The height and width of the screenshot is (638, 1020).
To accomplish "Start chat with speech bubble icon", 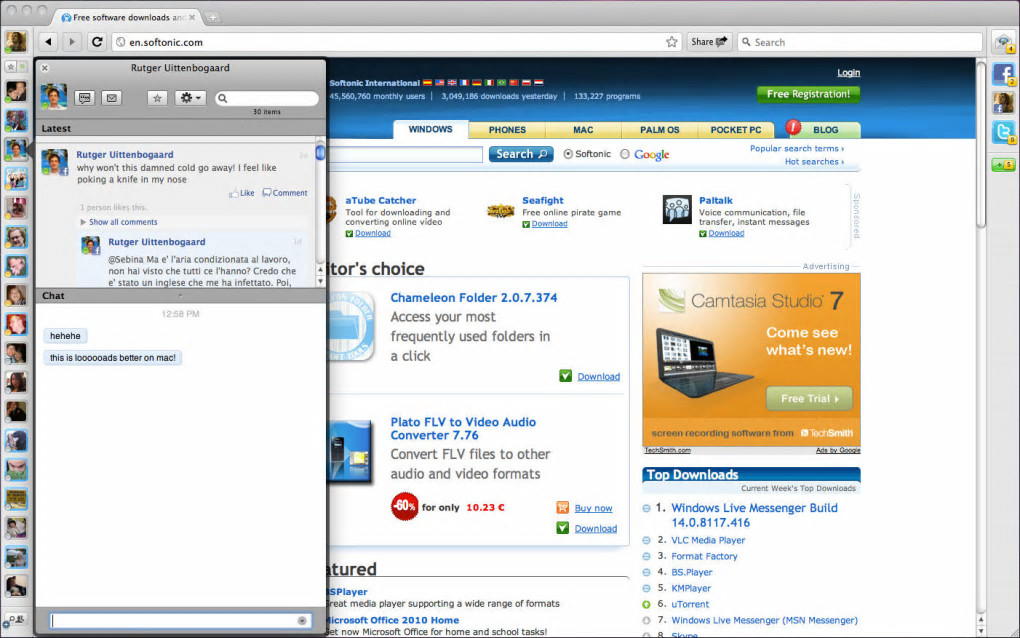I will tap(85, 98).
